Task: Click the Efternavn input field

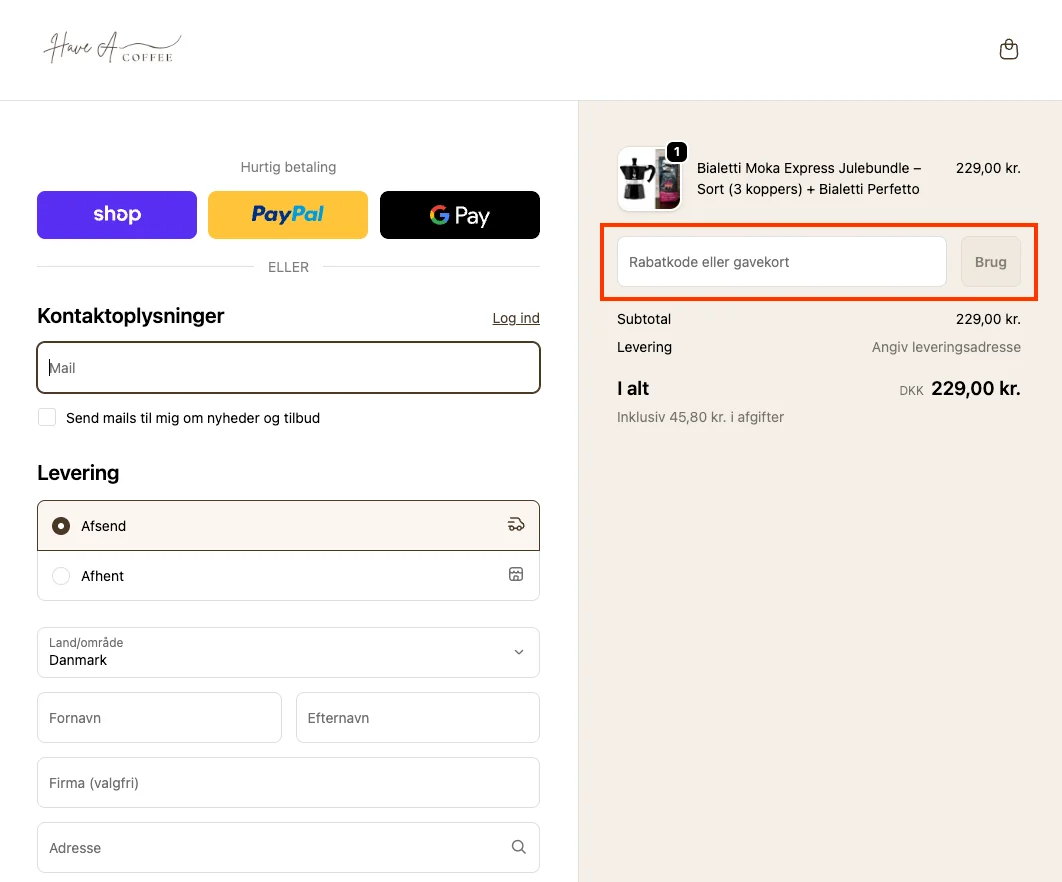Action: point(417,718)
